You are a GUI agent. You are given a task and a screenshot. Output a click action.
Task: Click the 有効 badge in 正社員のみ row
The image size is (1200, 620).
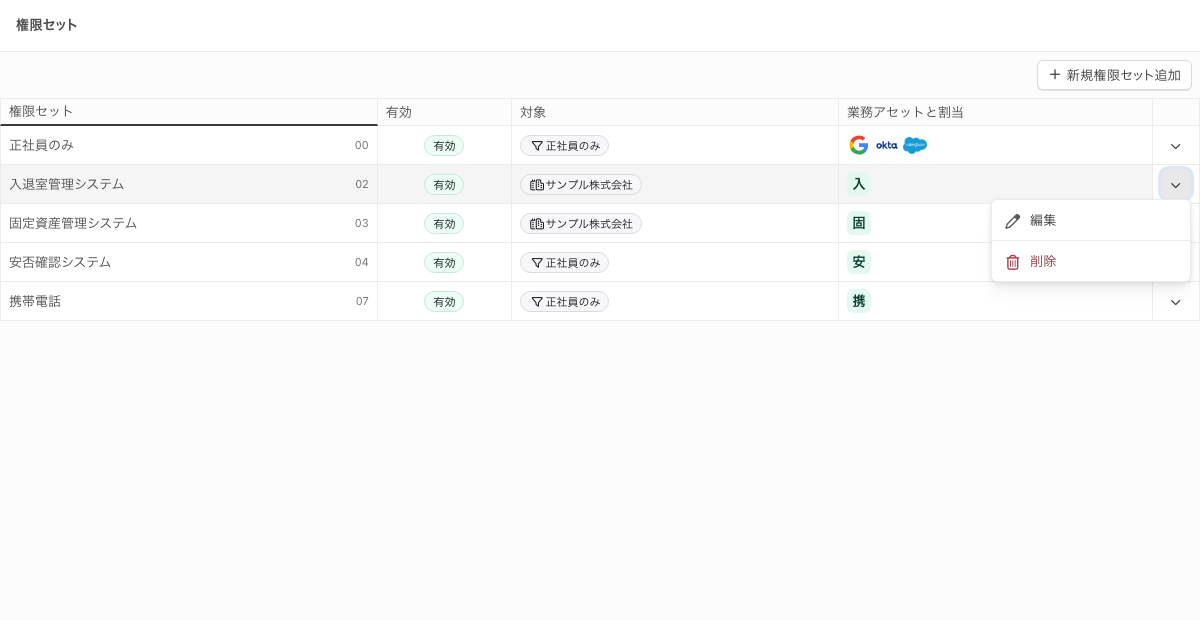(444, 146)
